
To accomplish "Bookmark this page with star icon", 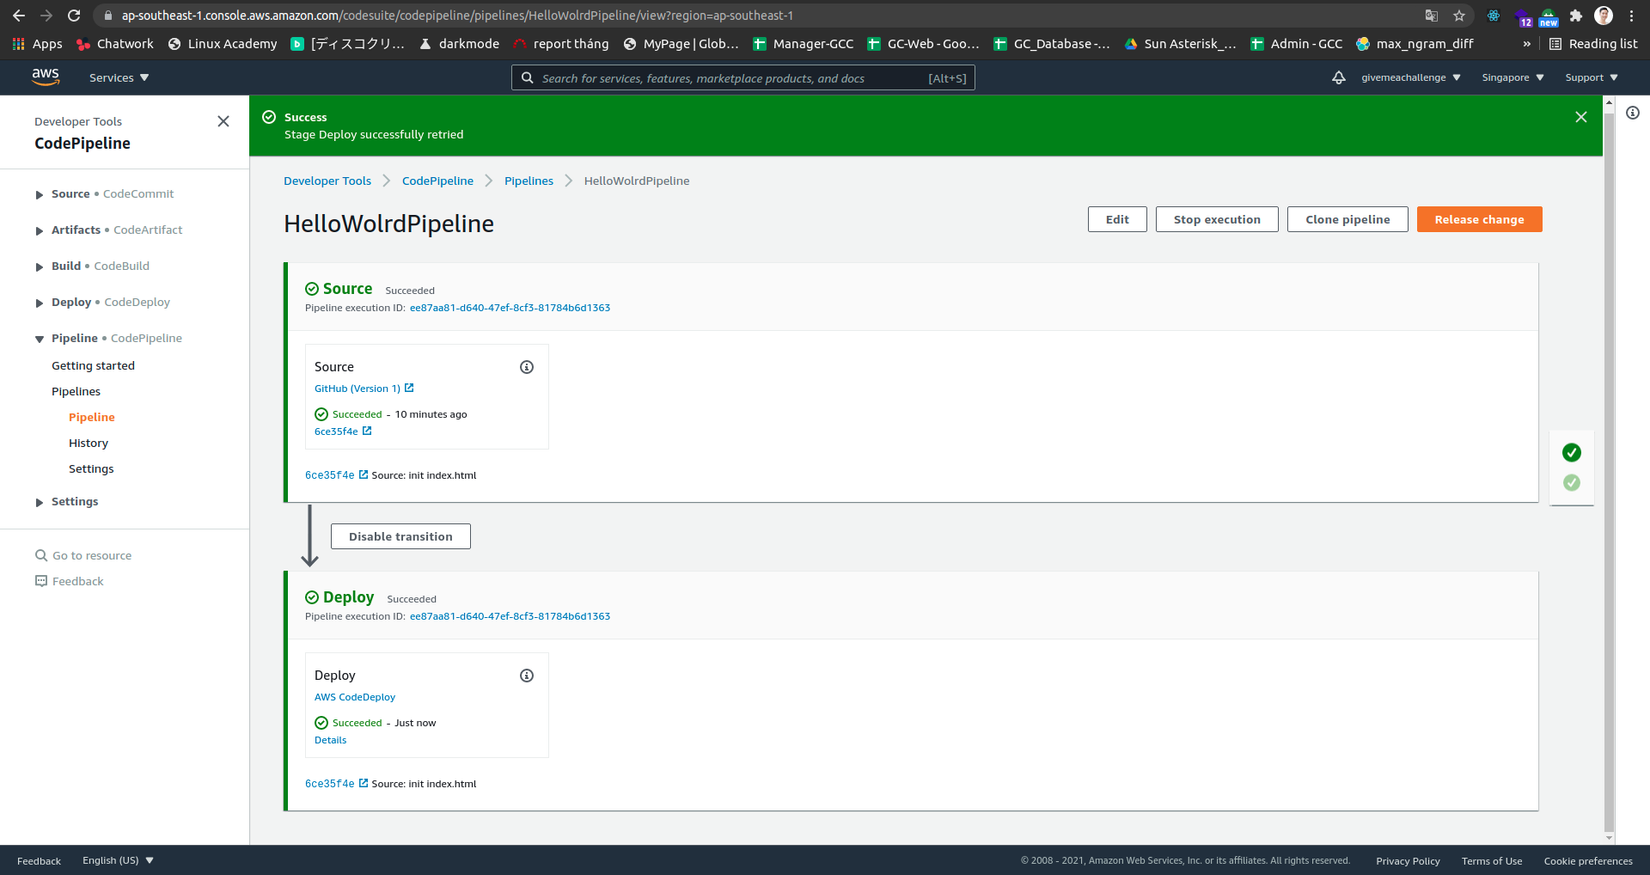I will (x=1459, y=15).
